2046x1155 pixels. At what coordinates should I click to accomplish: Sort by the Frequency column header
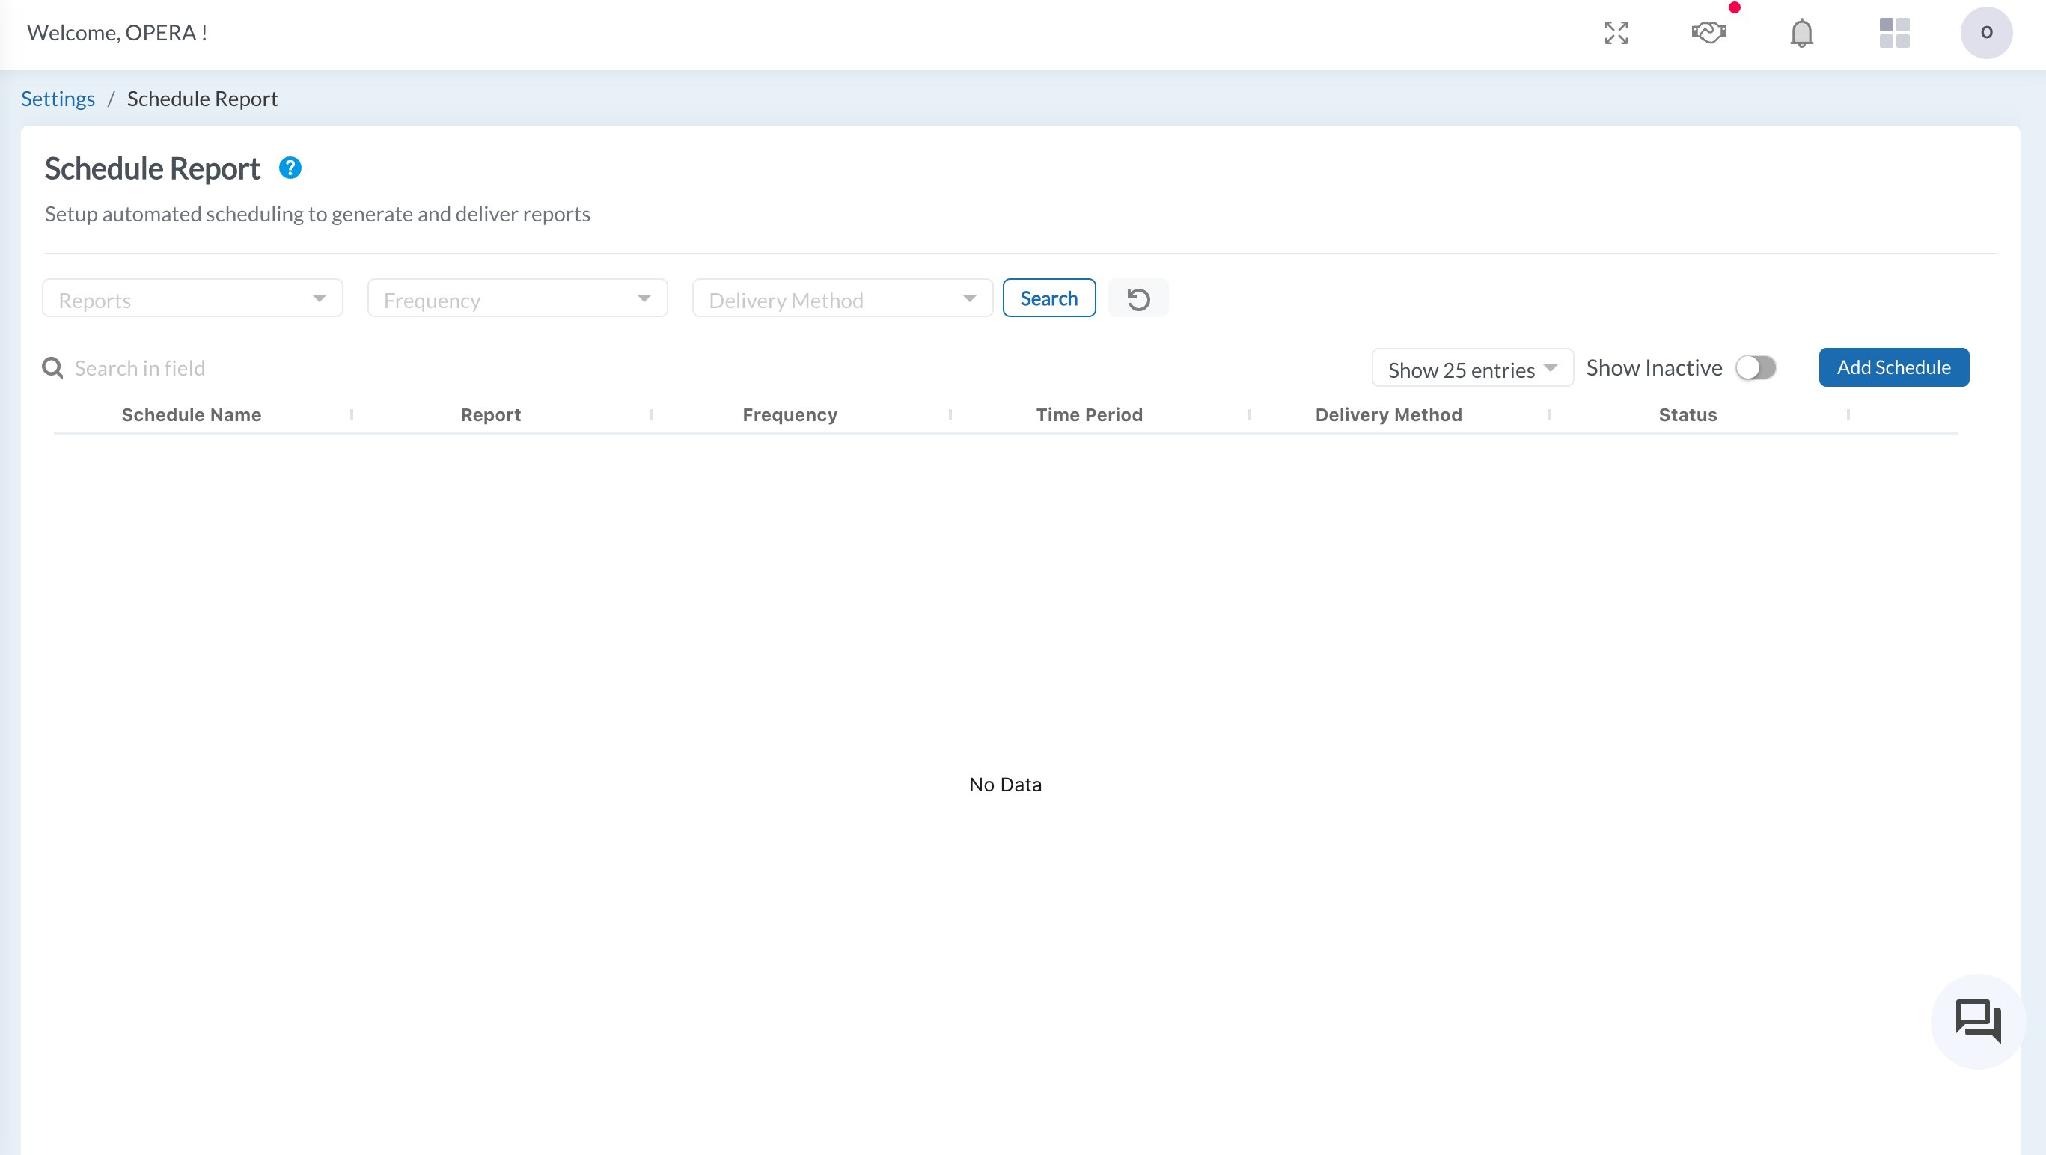click(790, 415)
